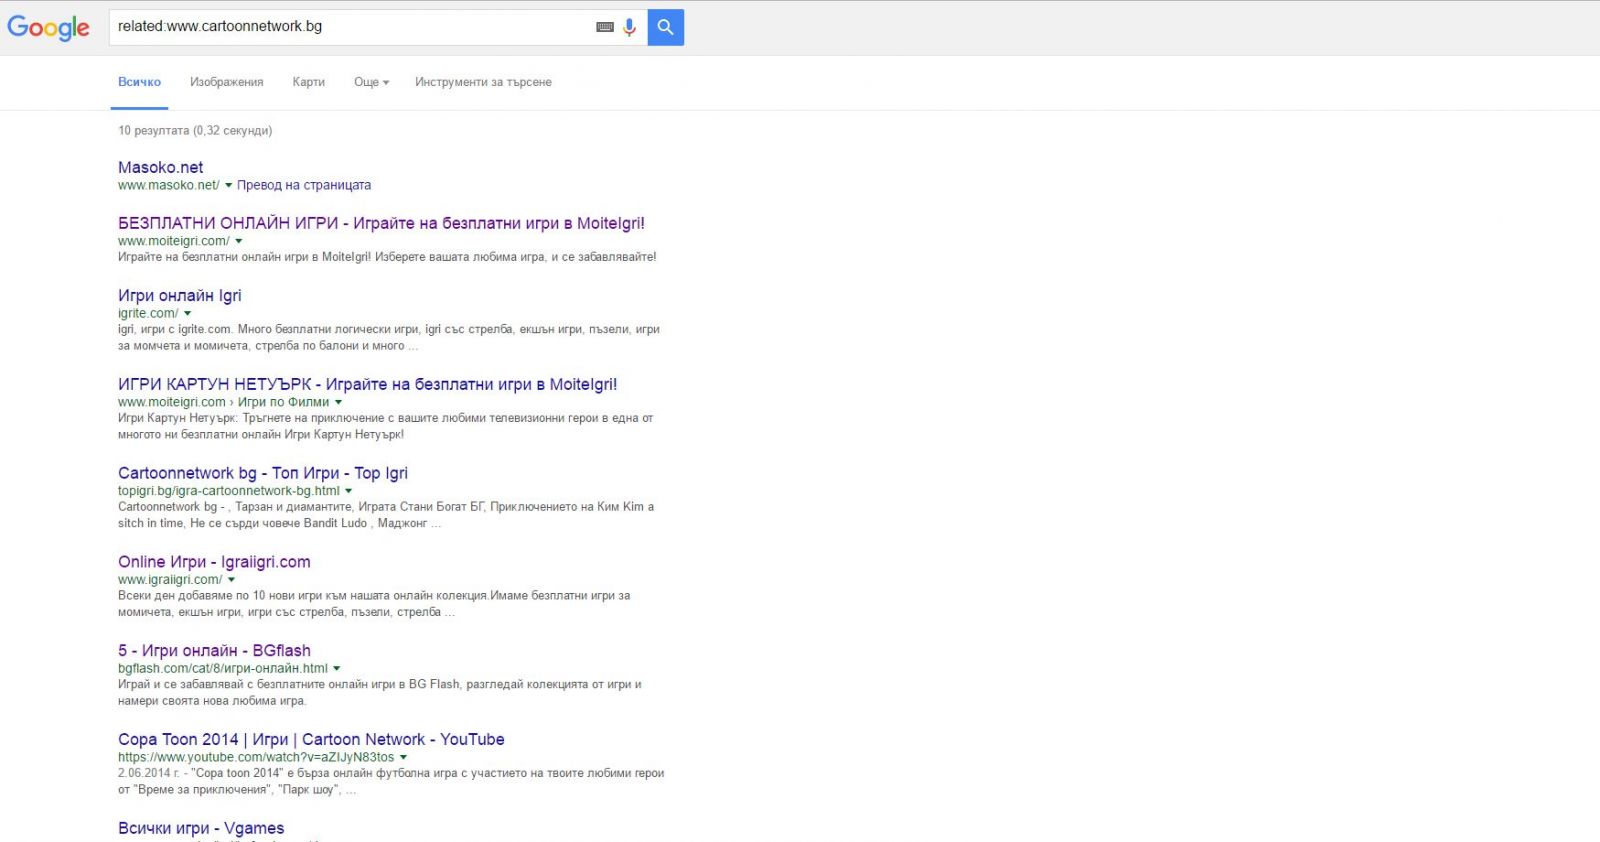Expand the Още menu
1600x842 pixels.
click(371, 82)
